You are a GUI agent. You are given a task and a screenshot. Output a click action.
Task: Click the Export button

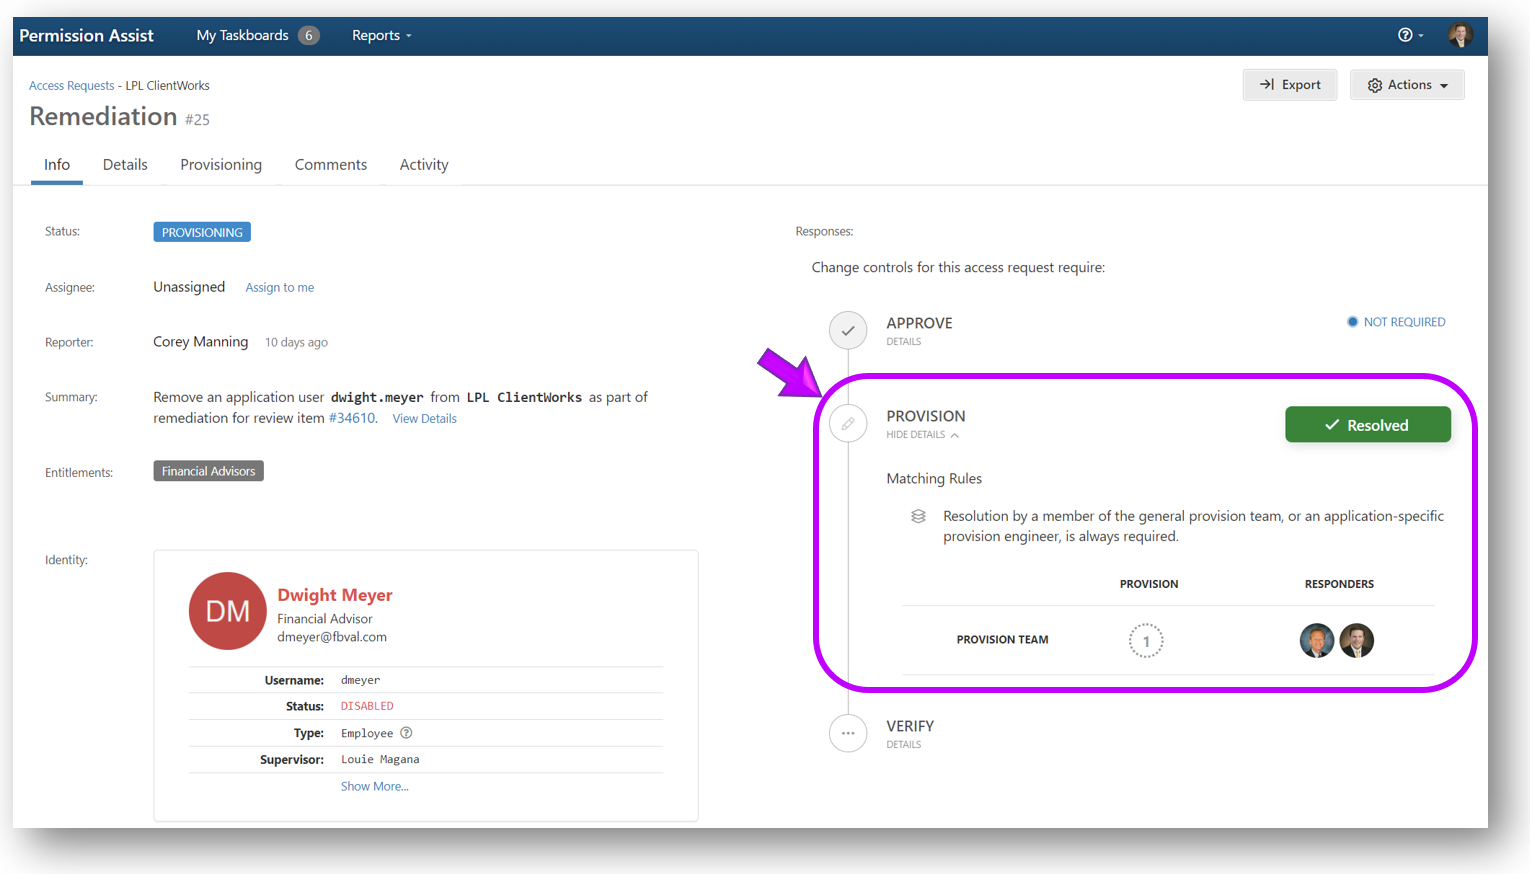(1290, 85)
